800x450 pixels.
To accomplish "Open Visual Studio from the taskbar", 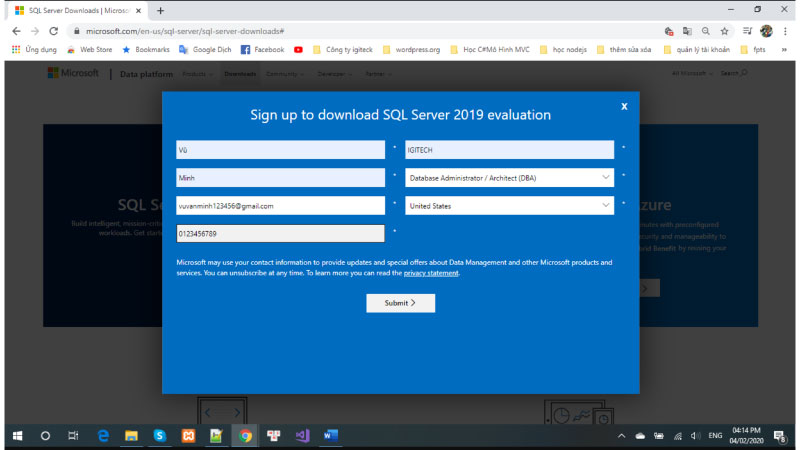I will click(x=303, y=436).
